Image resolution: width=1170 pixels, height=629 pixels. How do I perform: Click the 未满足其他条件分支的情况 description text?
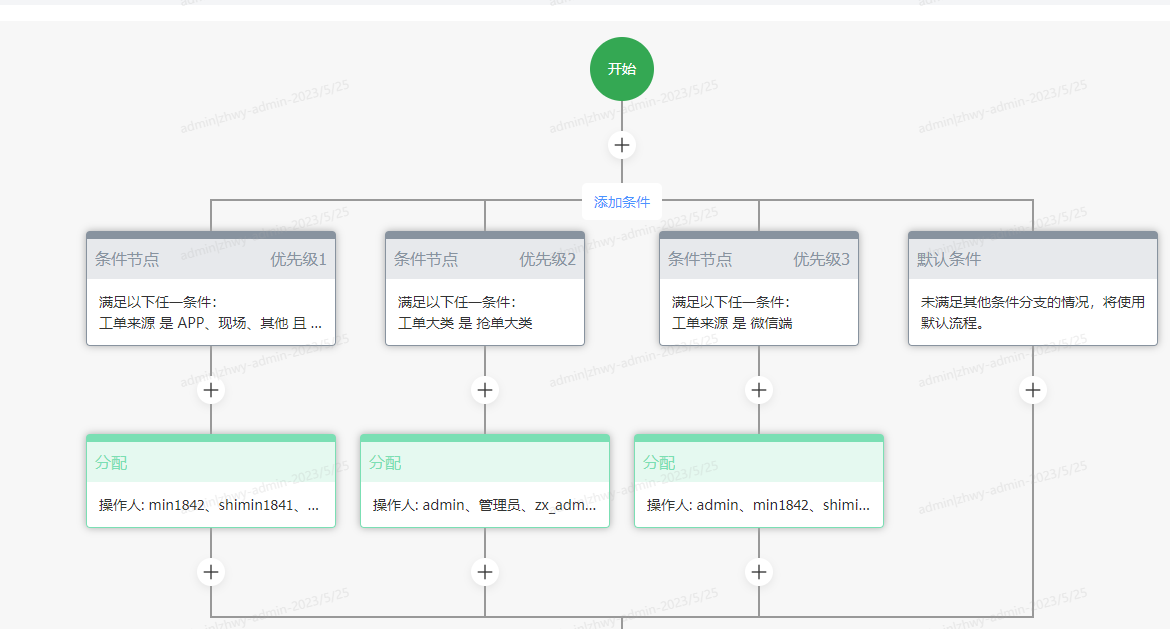click(x=1033, y=312)
